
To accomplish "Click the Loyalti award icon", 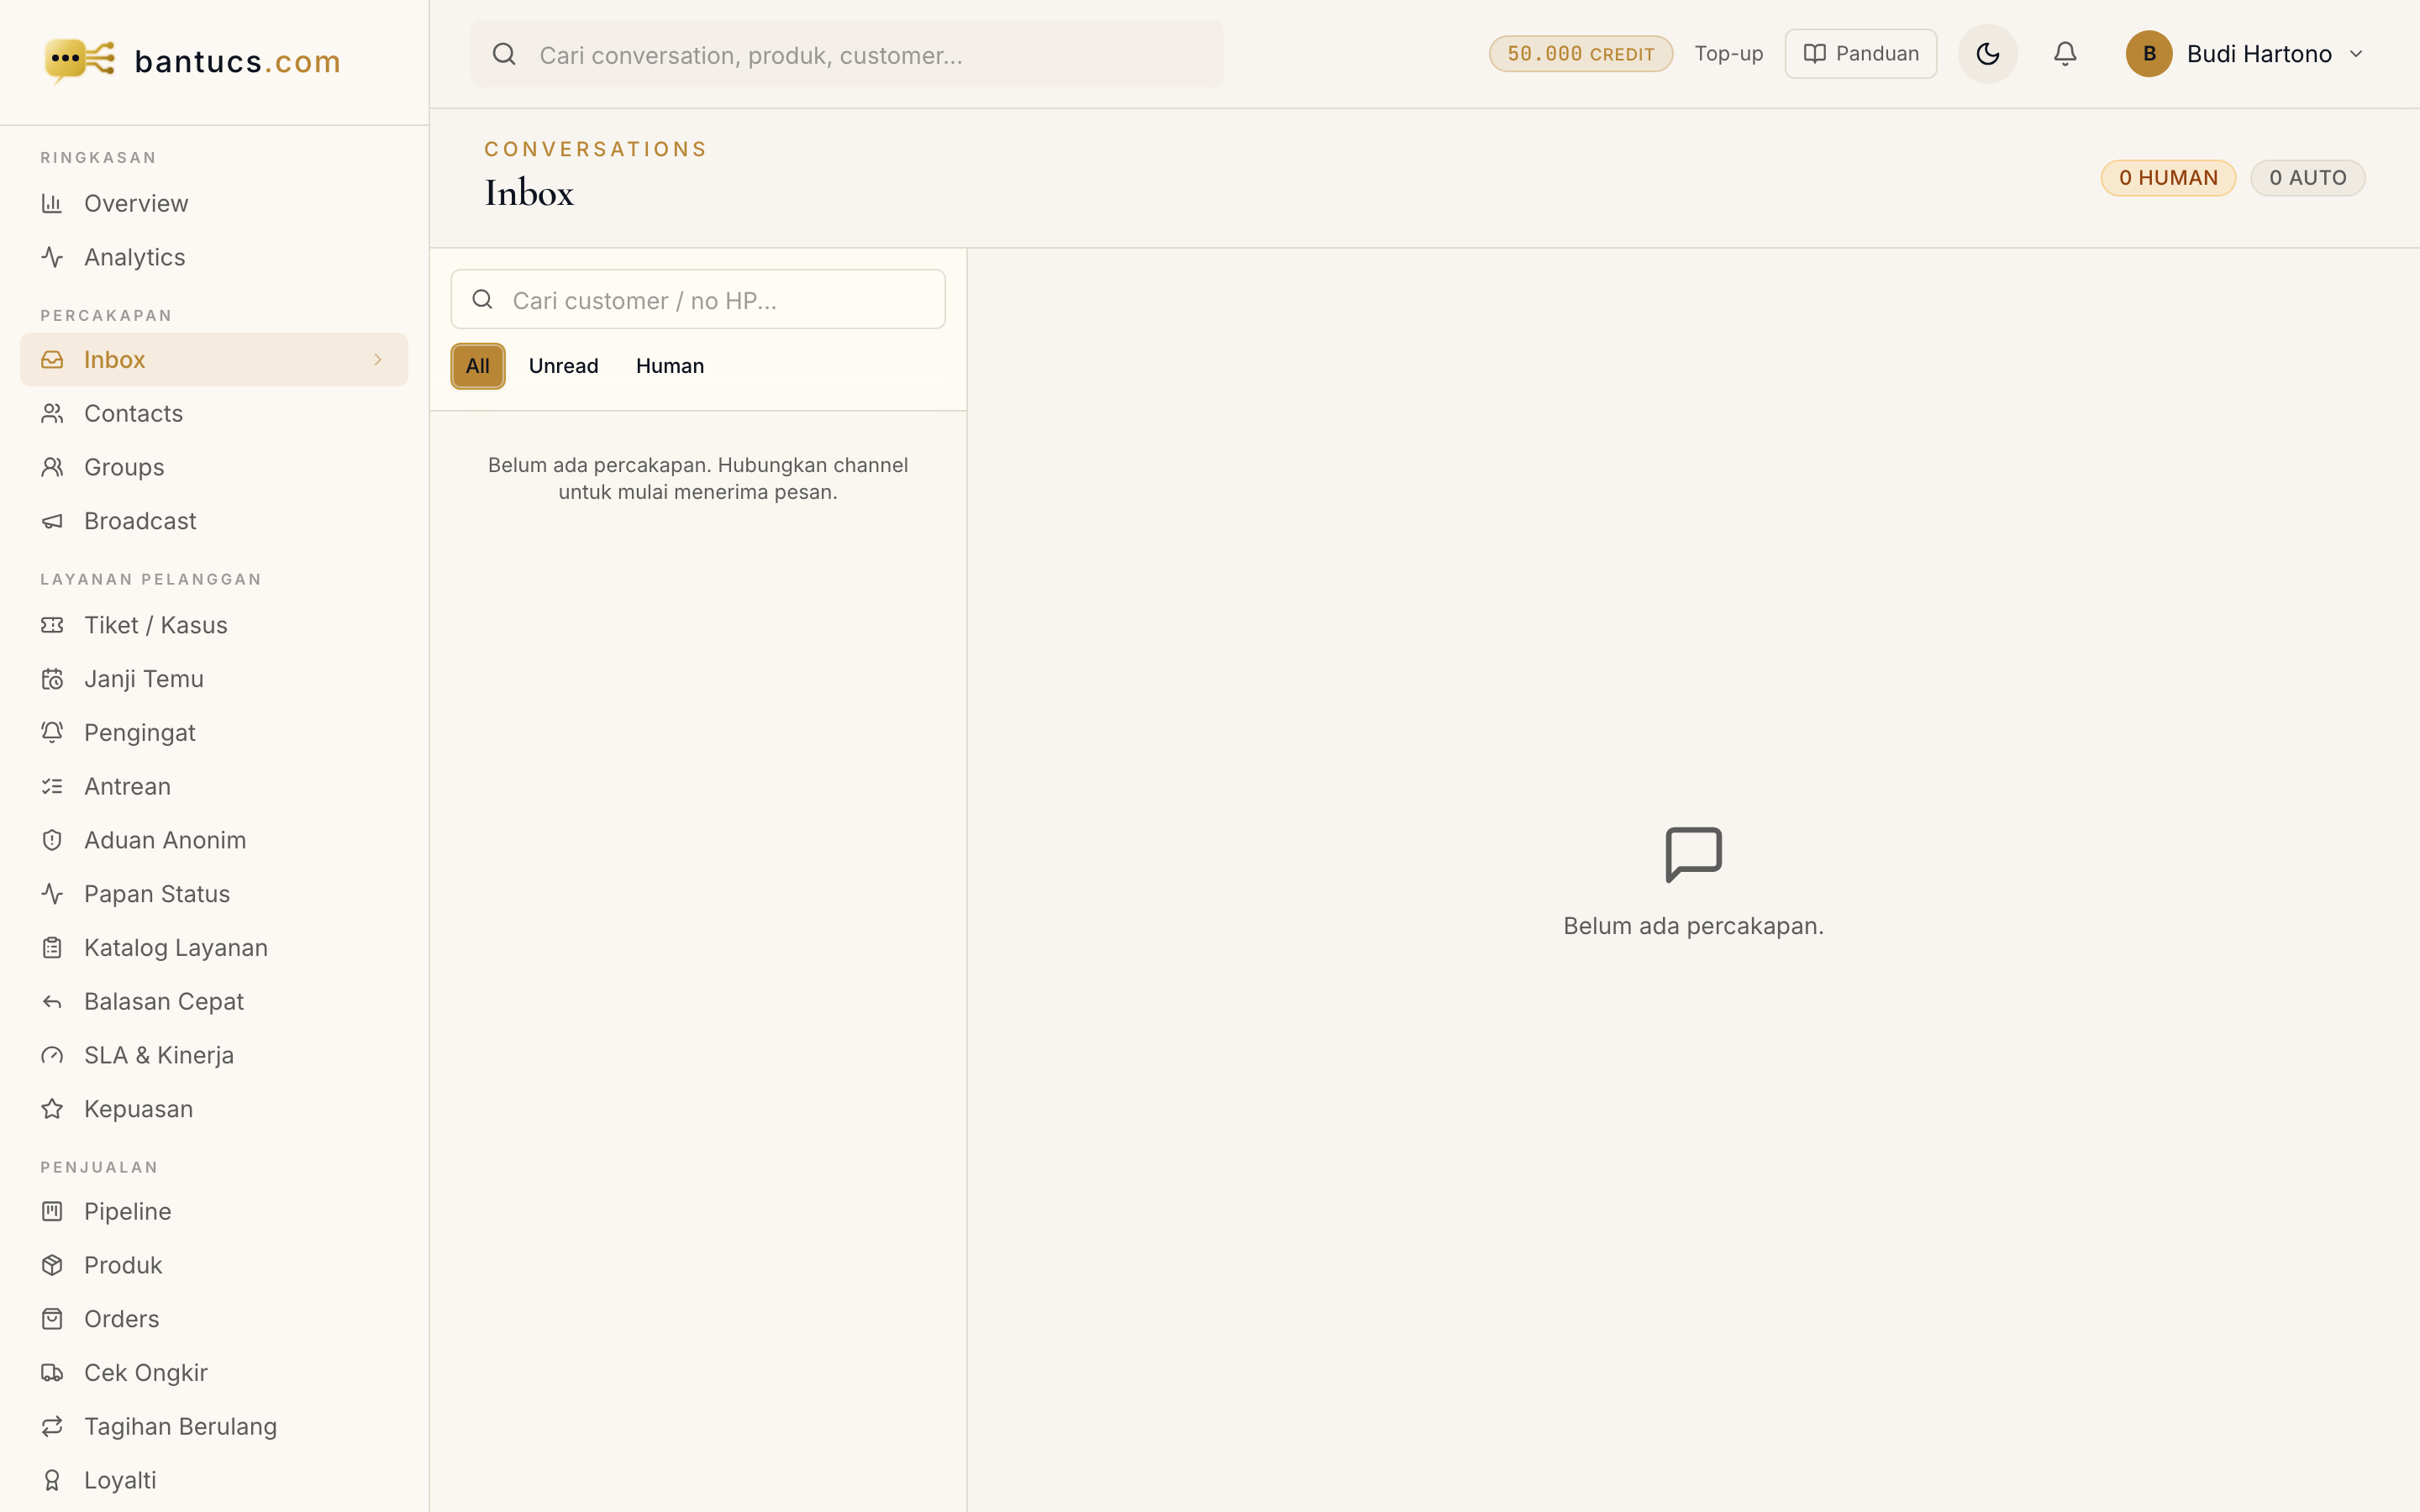I will tap(52, 1480).
